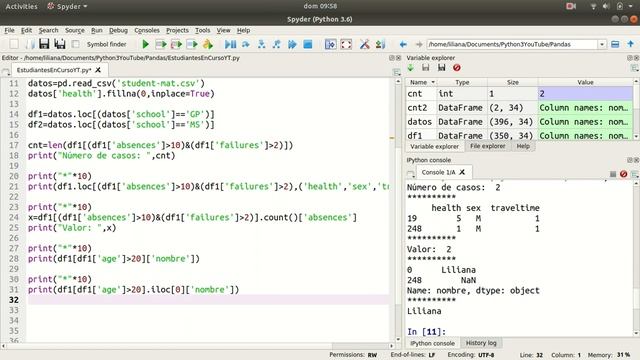Switch to File explorer tab
Viewport: 640px width, 360px height.
[487, 146]
